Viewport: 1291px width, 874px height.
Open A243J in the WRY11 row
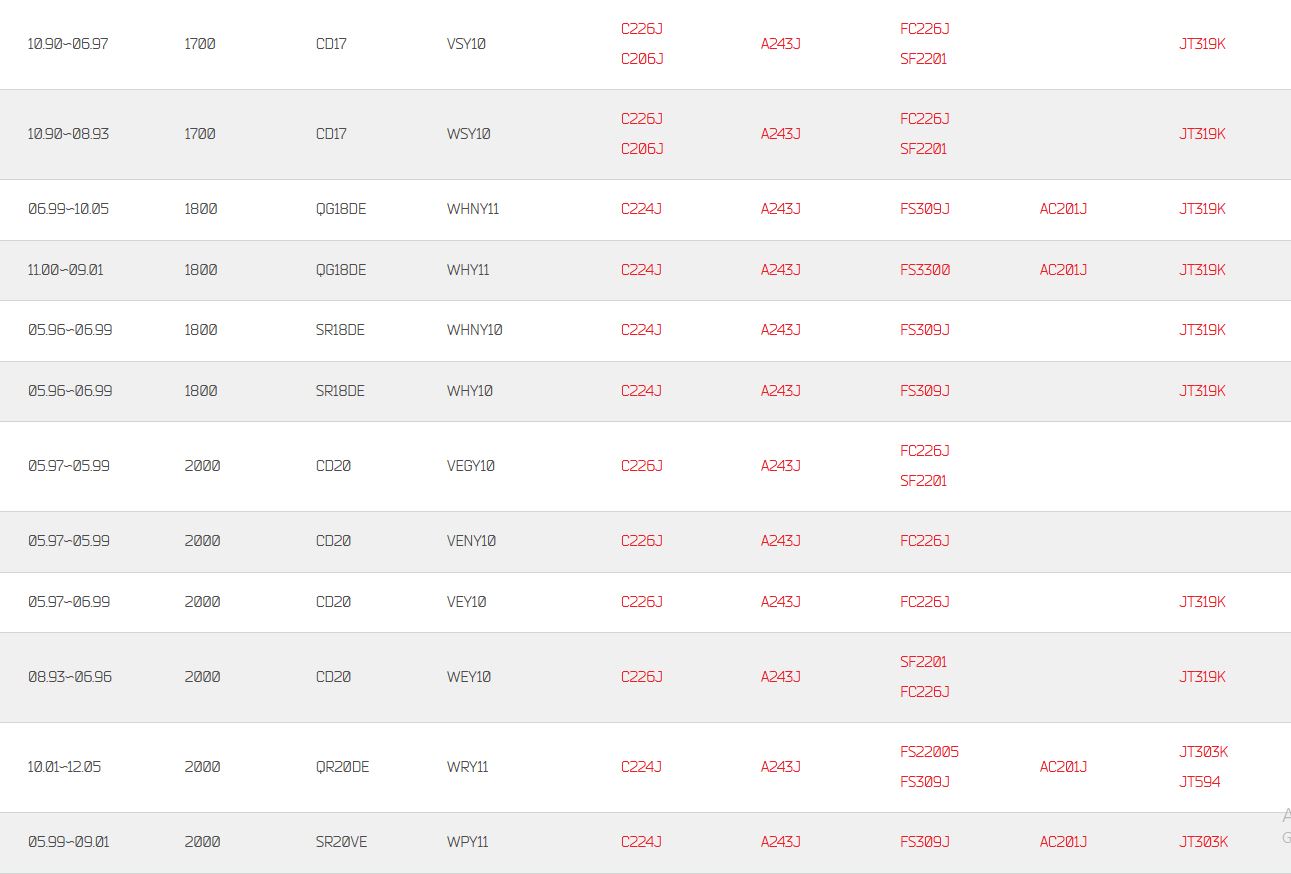coord(781,767)
